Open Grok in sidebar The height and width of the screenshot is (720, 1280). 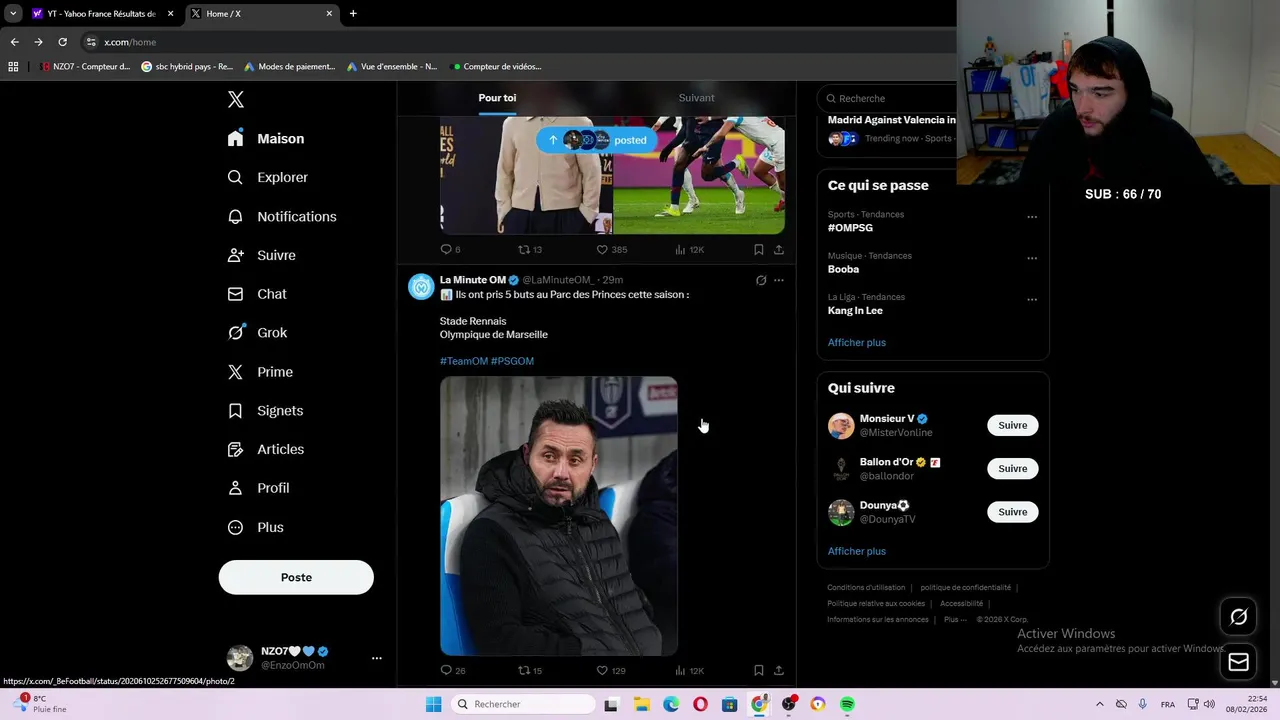coord(257,333)
